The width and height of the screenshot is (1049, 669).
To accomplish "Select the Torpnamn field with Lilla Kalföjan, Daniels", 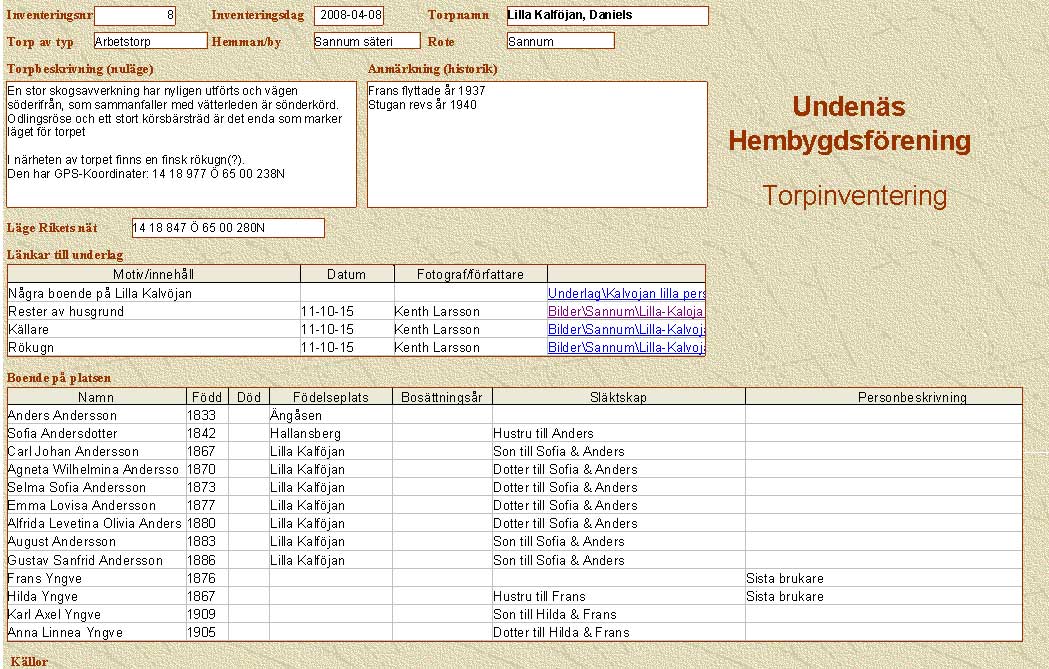I will tap(607, 16).
